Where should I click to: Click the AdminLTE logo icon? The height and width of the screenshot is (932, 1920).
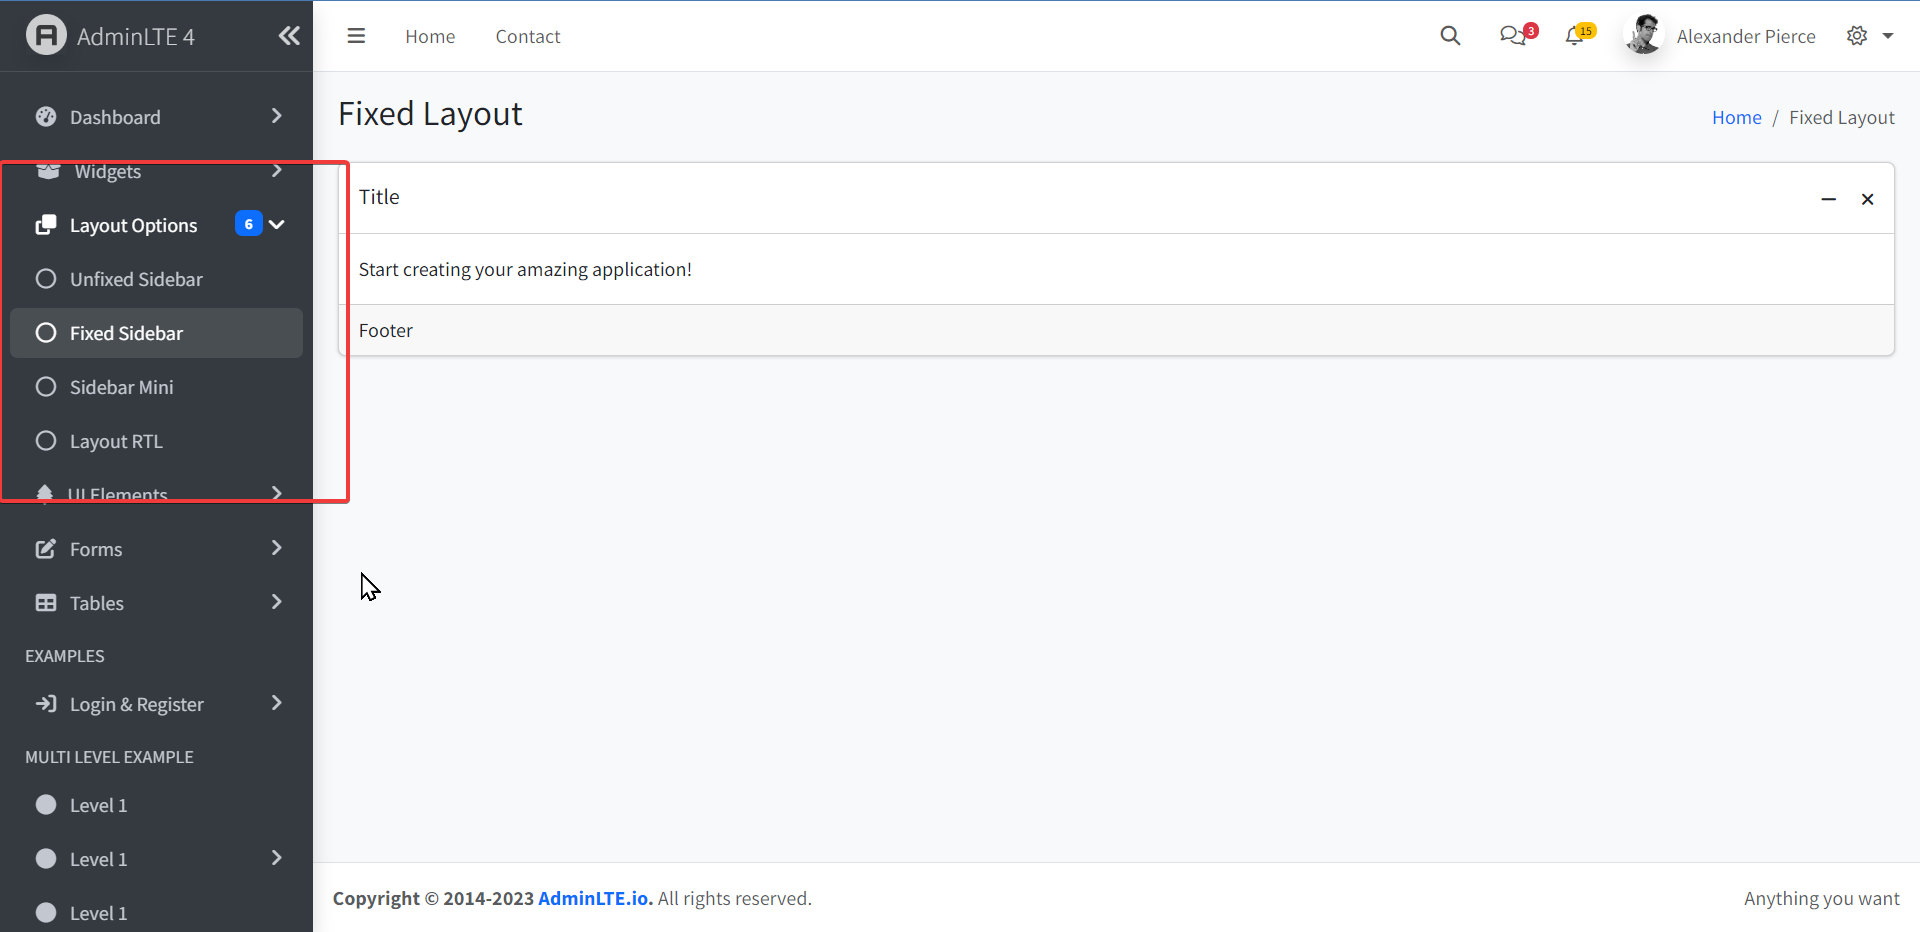tap(45, 35)
